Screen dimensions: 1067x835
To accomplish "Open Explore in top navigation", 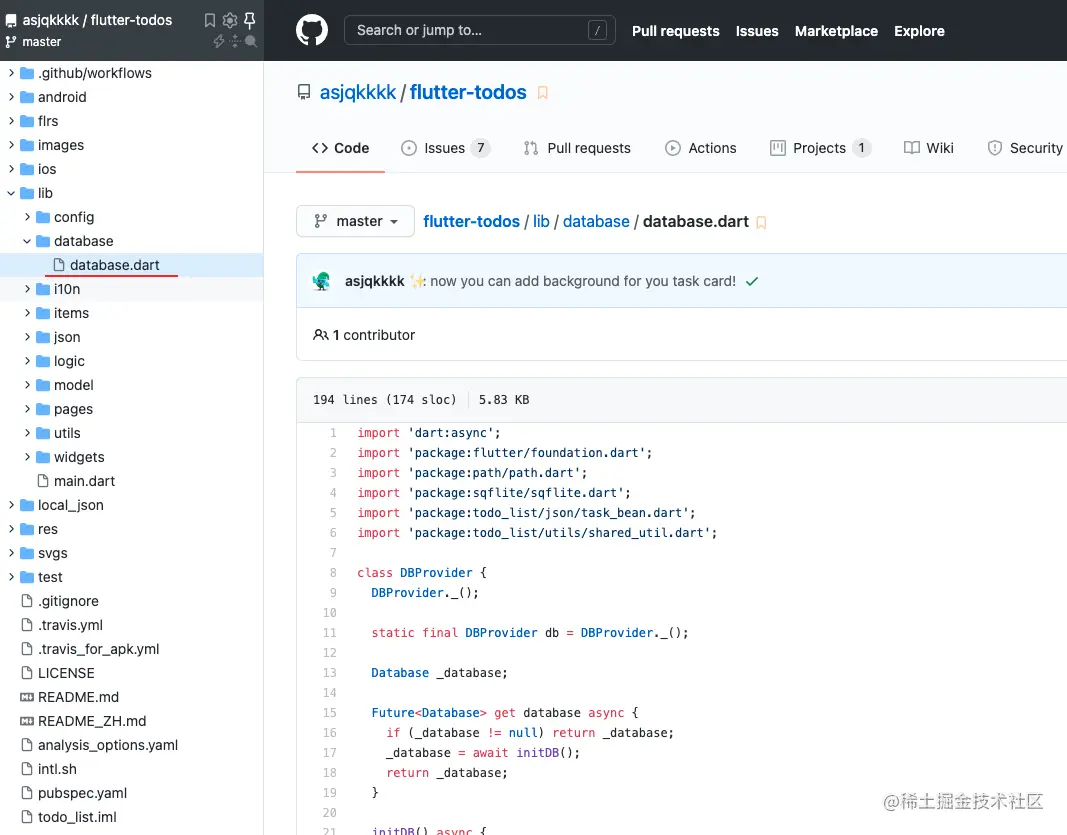I will point(919,31).
